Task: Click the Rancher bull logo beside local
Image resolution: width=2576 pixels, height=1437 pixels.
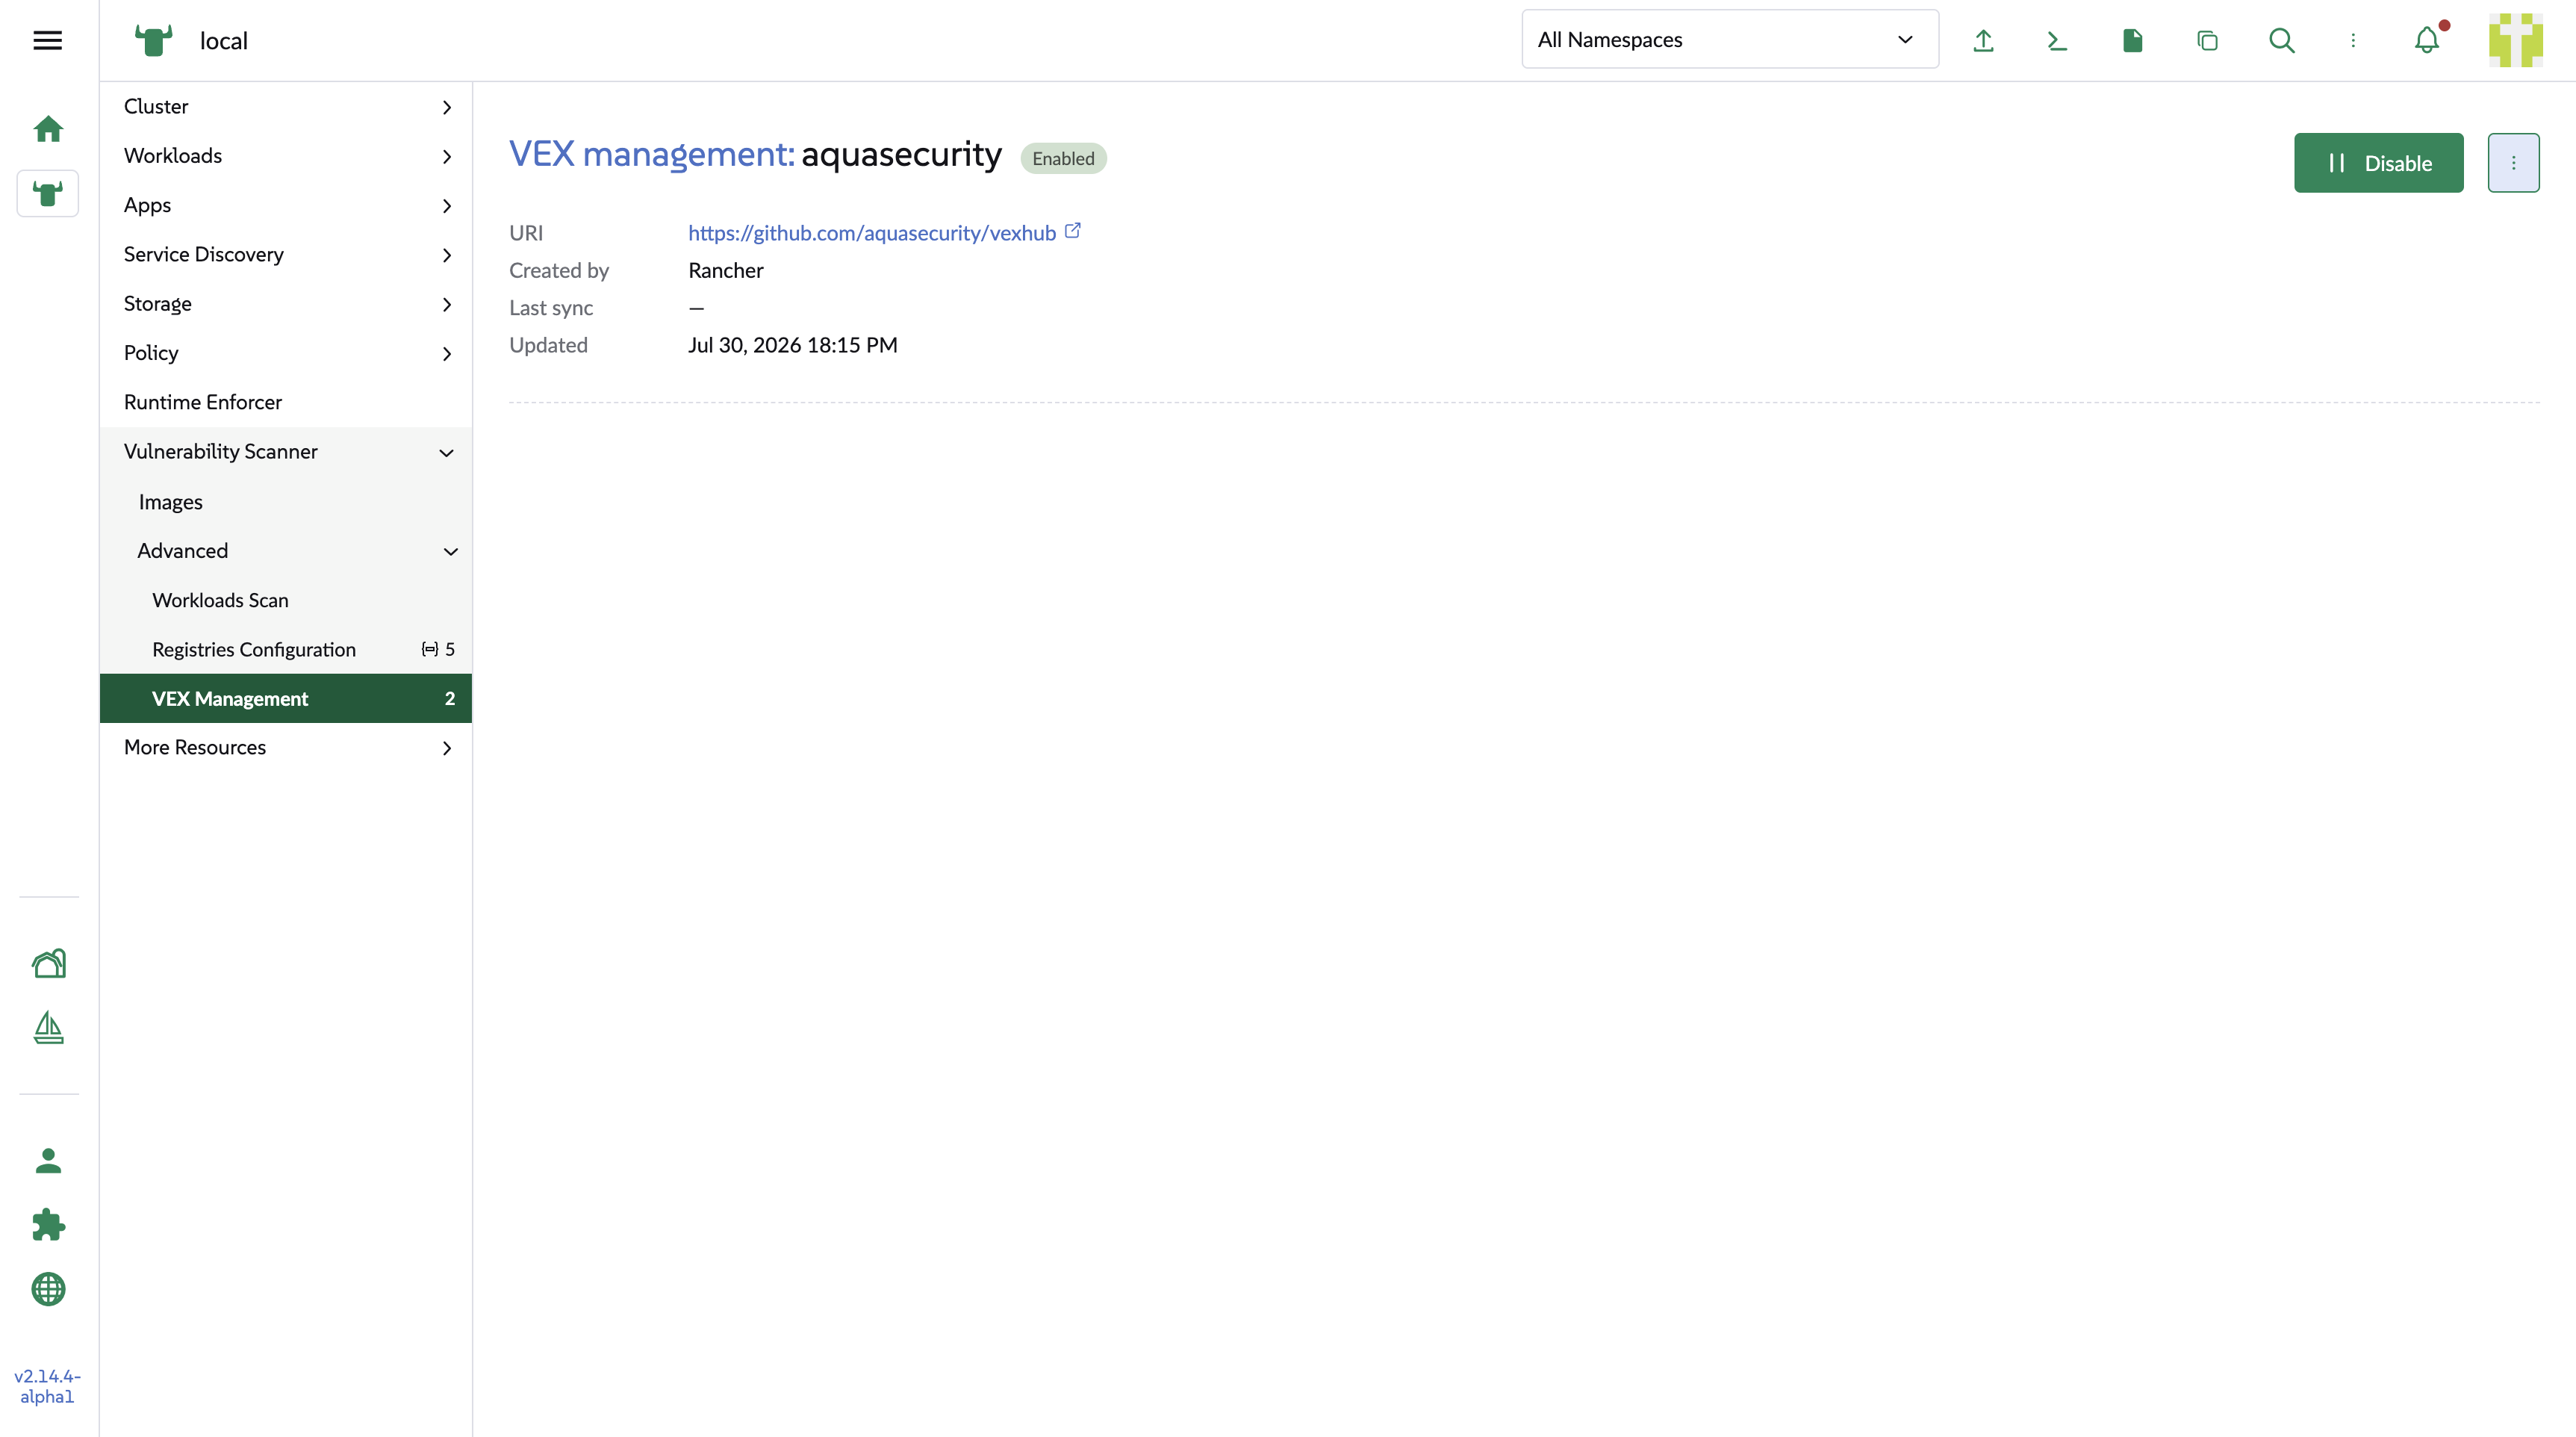Action: pos(153,40)
